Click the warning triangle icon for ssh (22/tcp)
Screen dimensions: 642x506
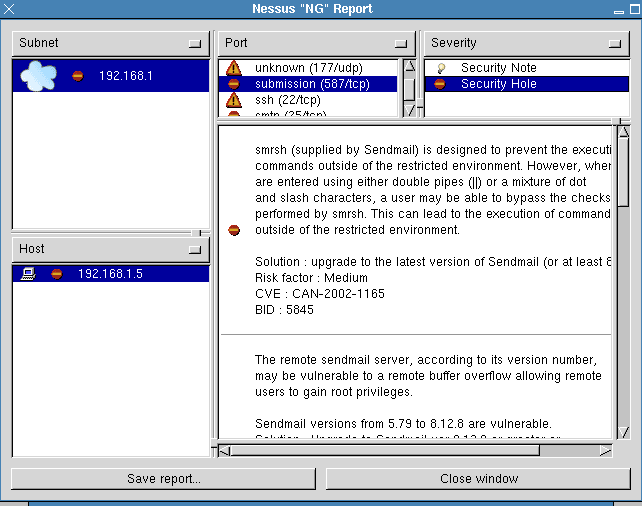(234, 100)
